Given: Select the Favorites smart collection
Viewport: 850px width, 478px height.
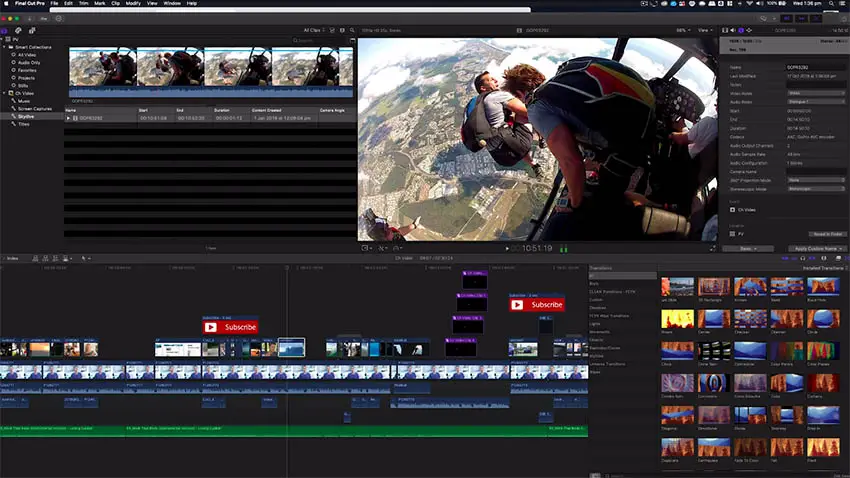Looking at the screenshot, I should click(x=27, y=70).
